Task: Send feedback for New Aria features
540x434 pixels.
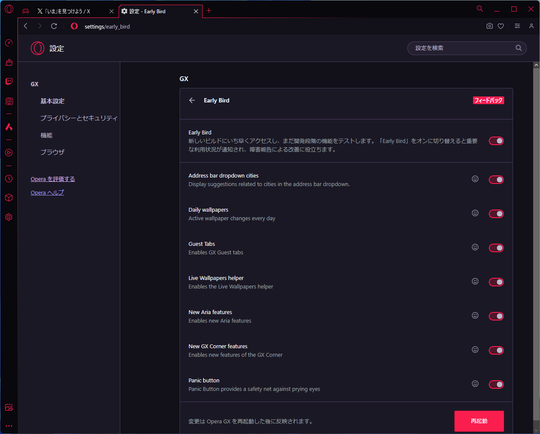Action: pos(475,316)
